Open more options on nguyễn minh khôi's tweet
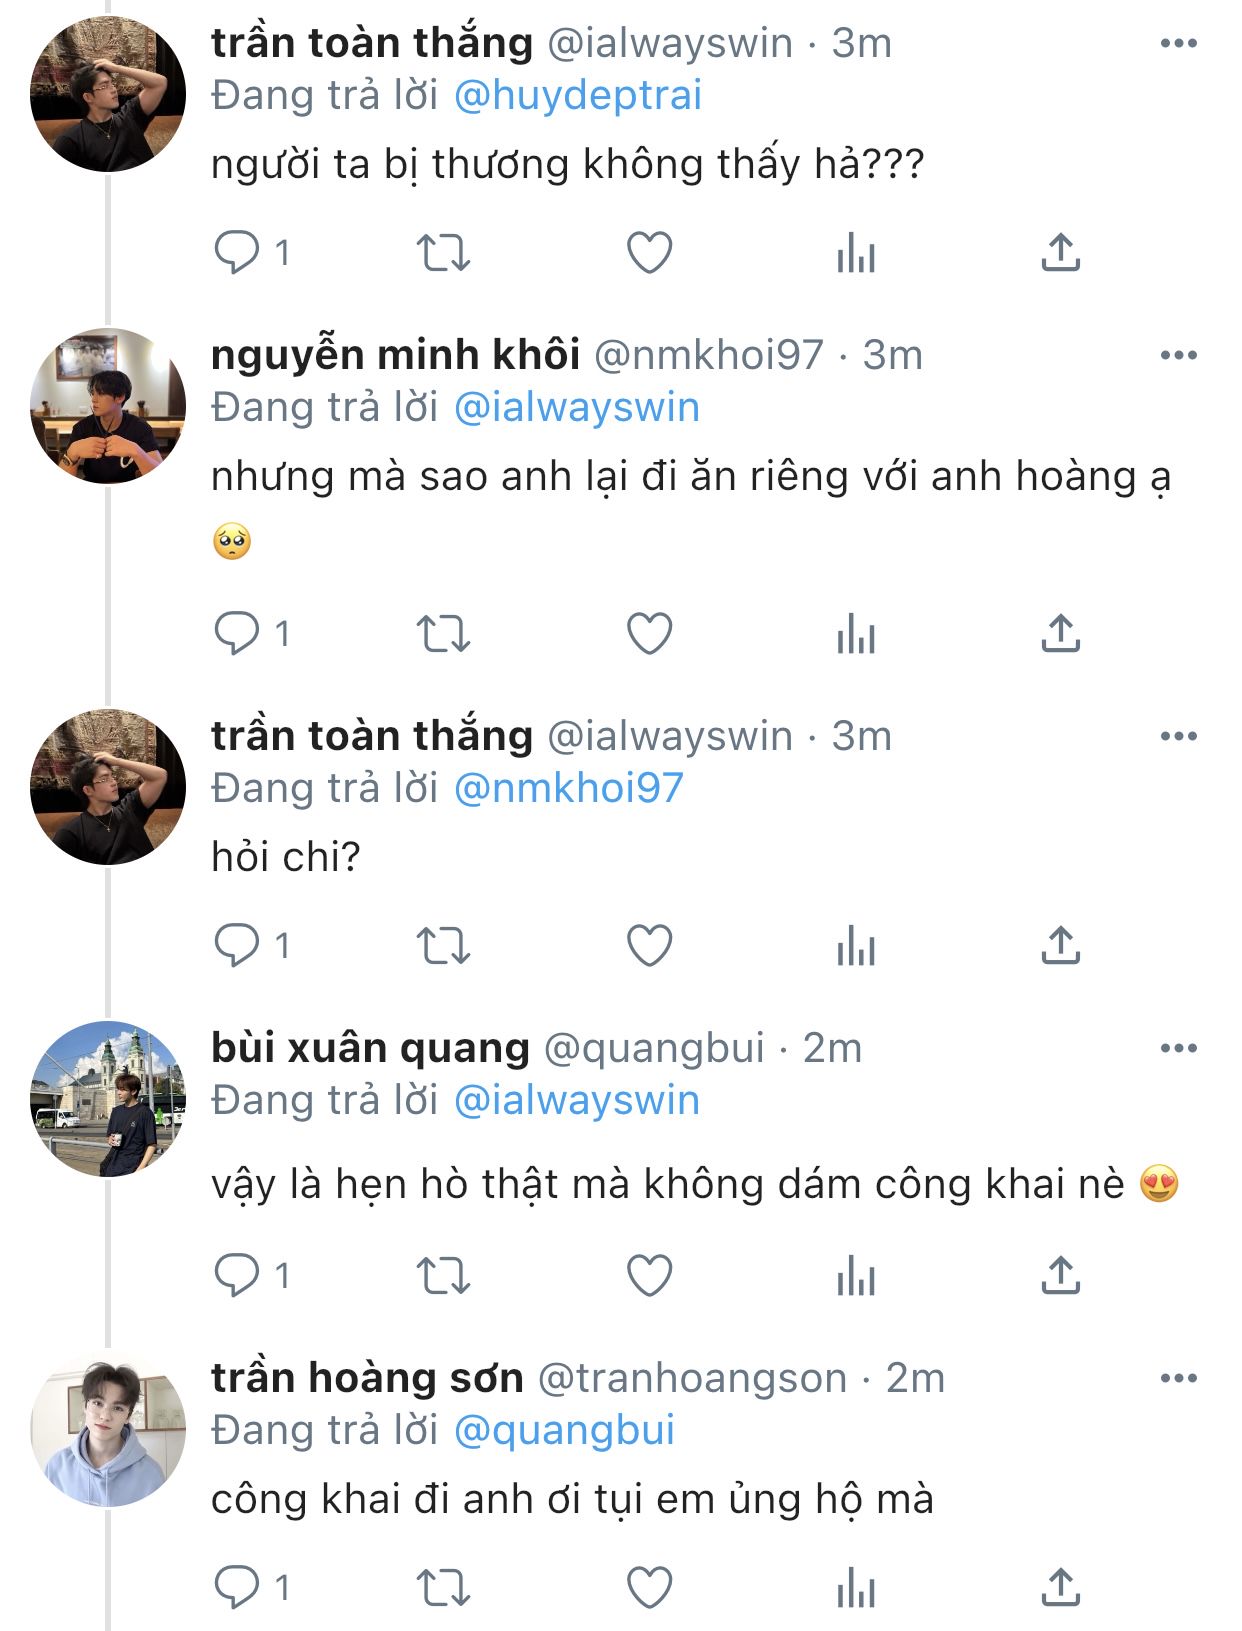 coord(1178,355)
